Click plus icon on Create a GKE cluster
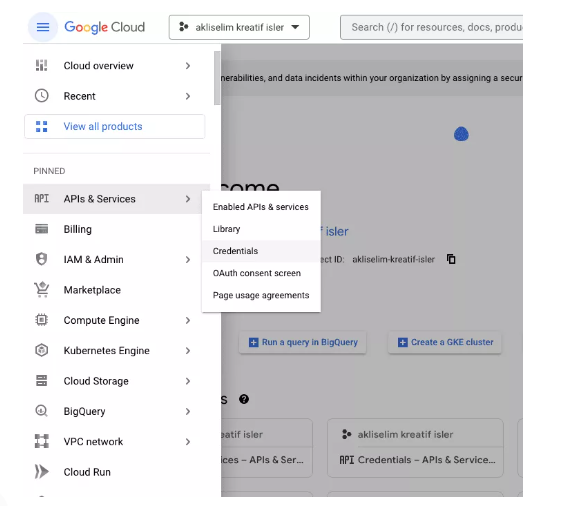 (x=403, y=342)
